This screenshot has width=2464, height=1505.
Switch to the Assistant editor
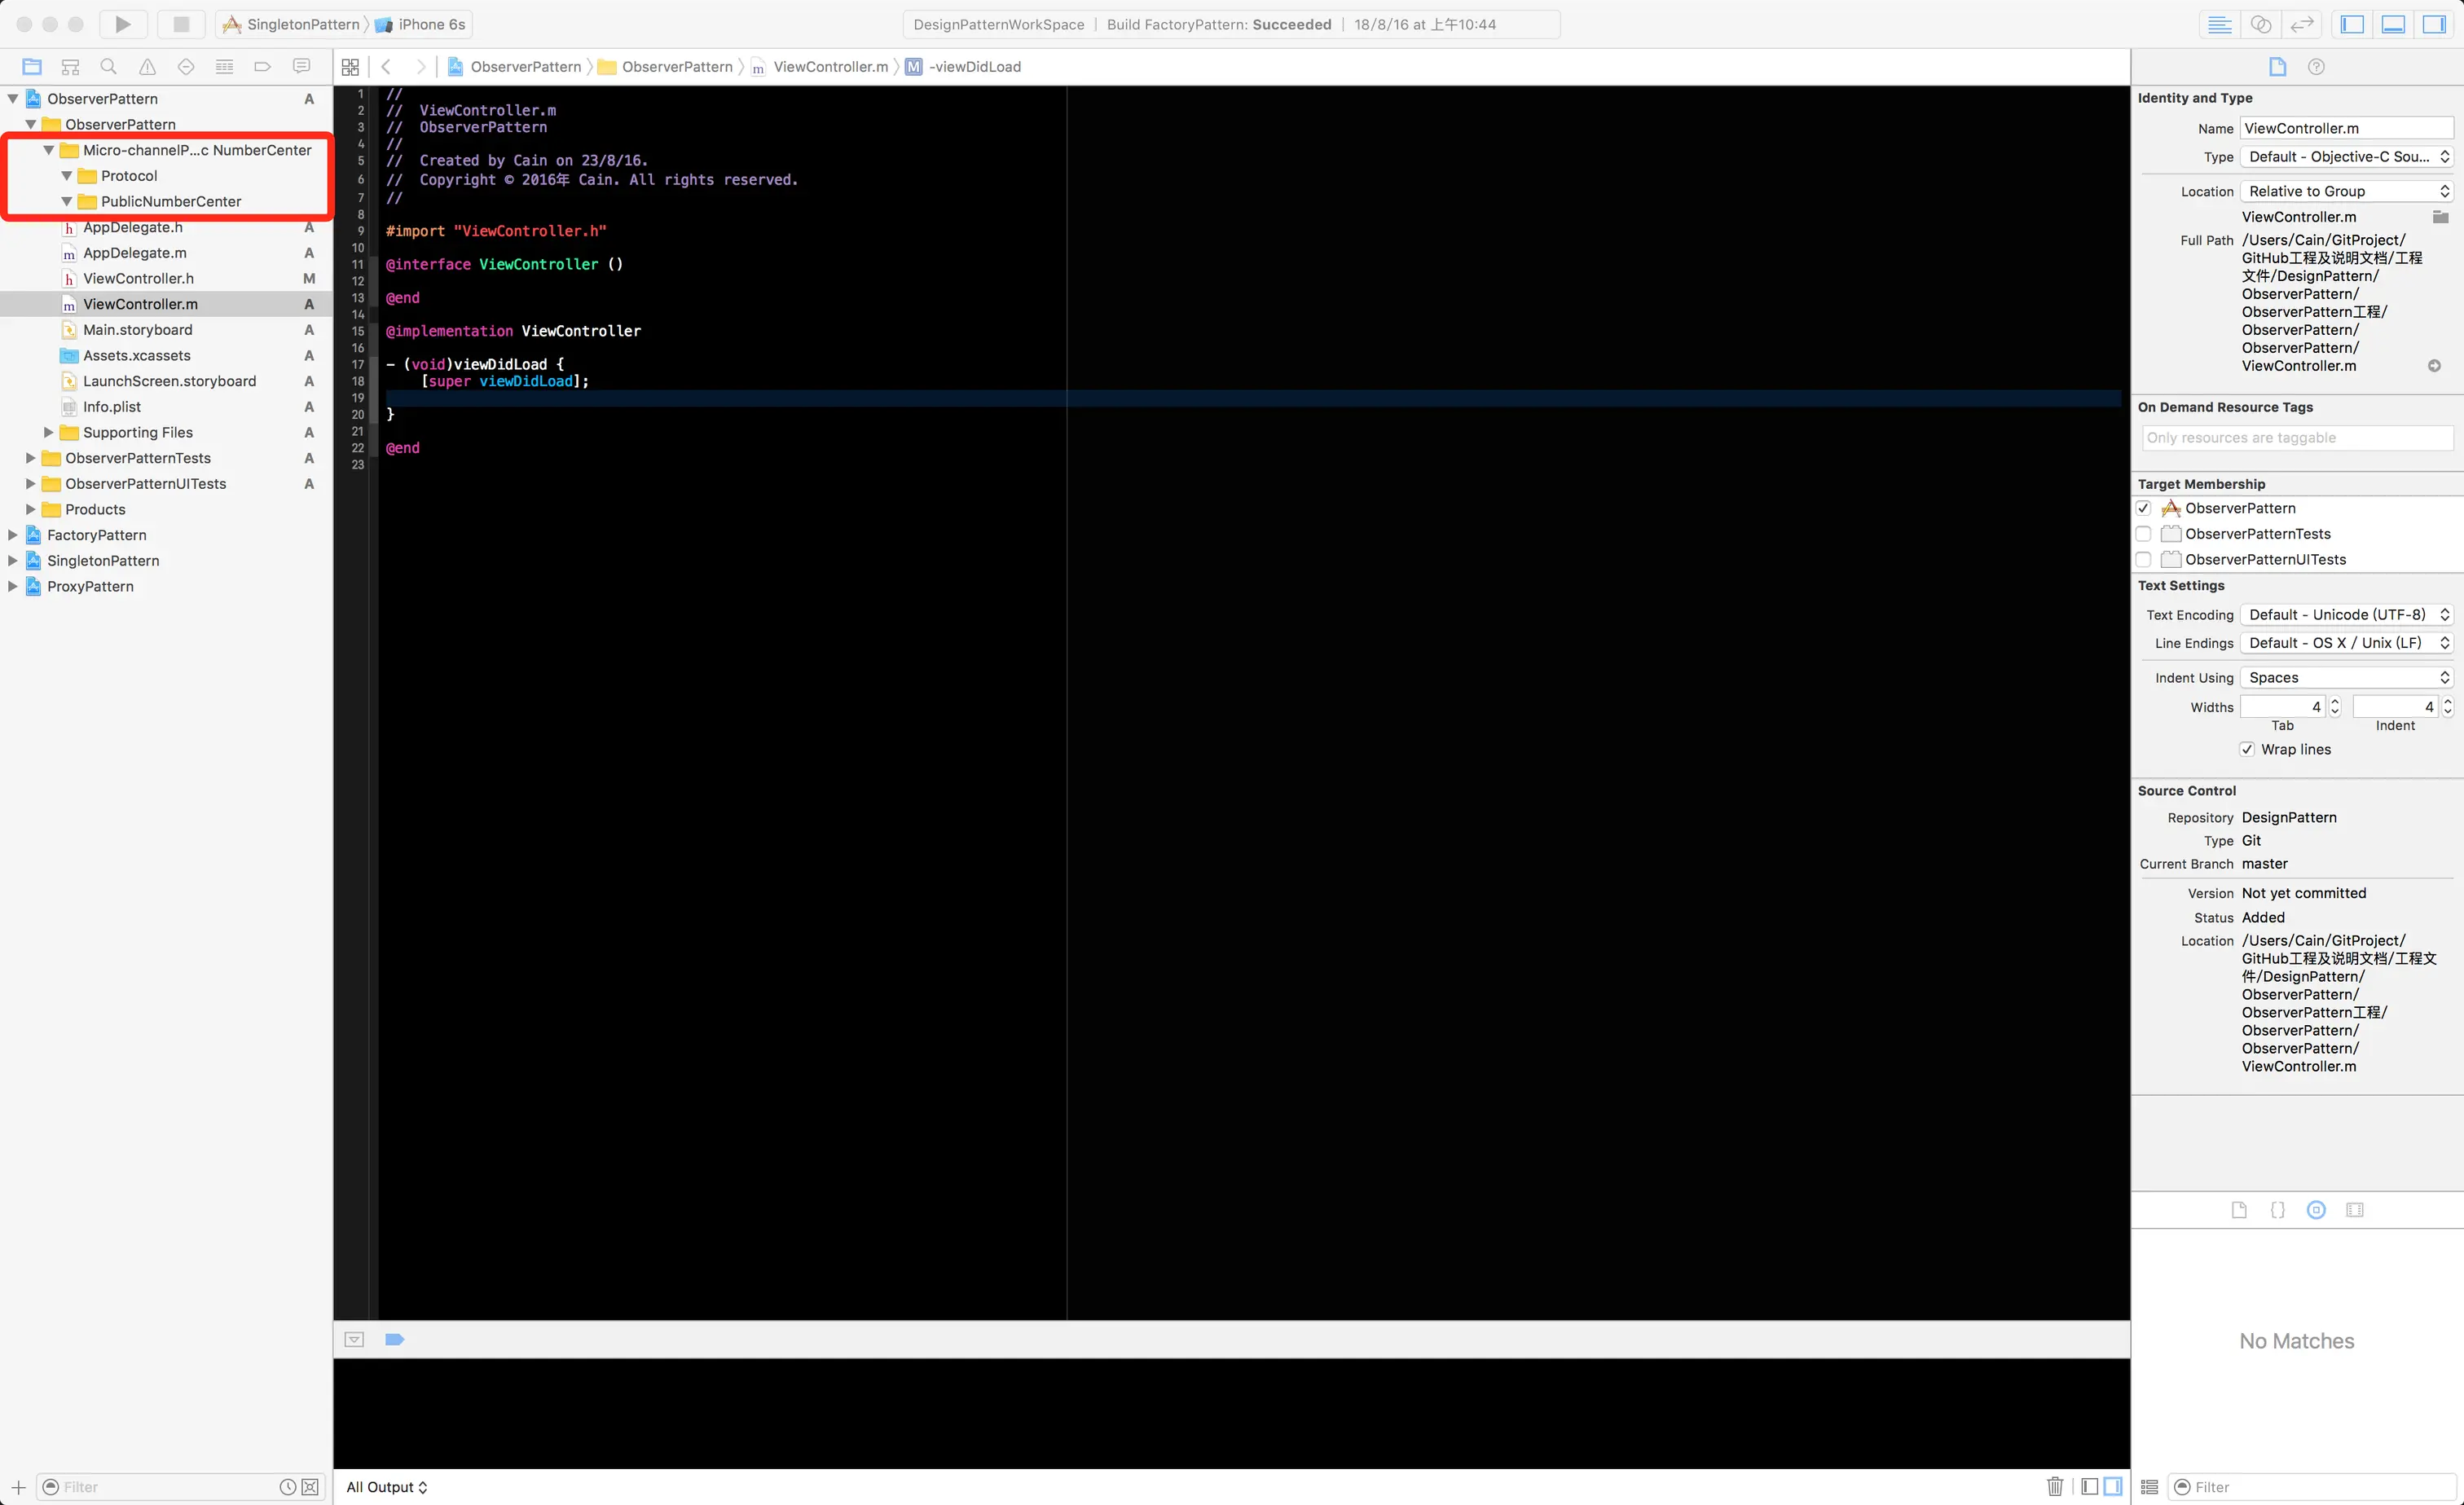coord(2261,24)
